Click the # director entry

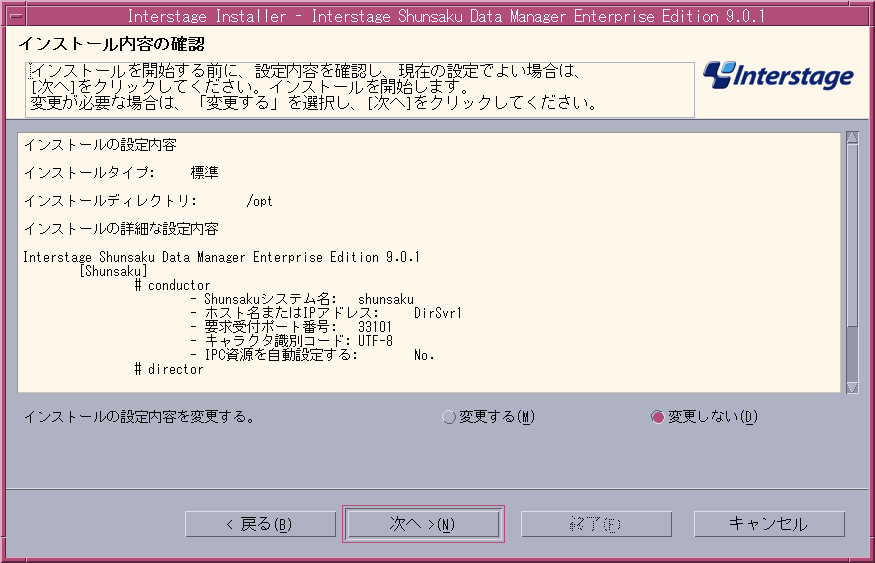coord(169,369)
